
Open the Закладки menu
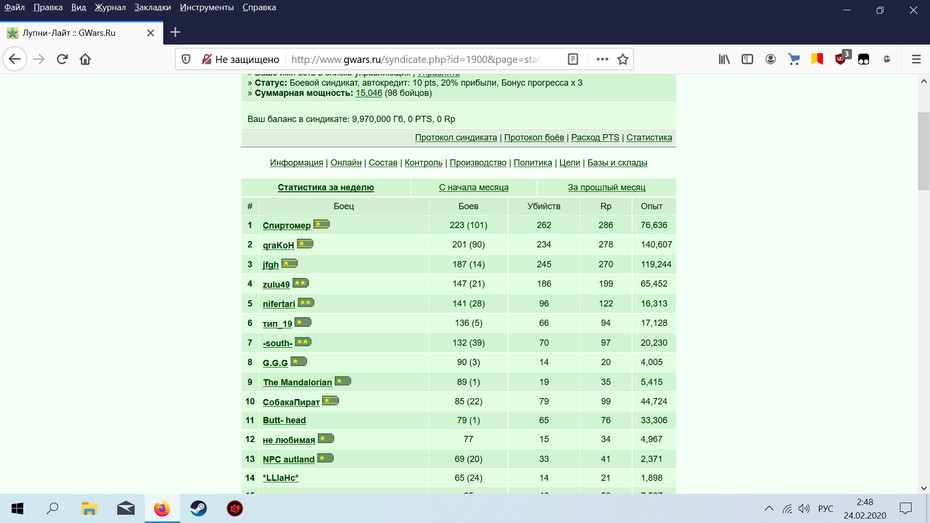click(x=152, y=8)
